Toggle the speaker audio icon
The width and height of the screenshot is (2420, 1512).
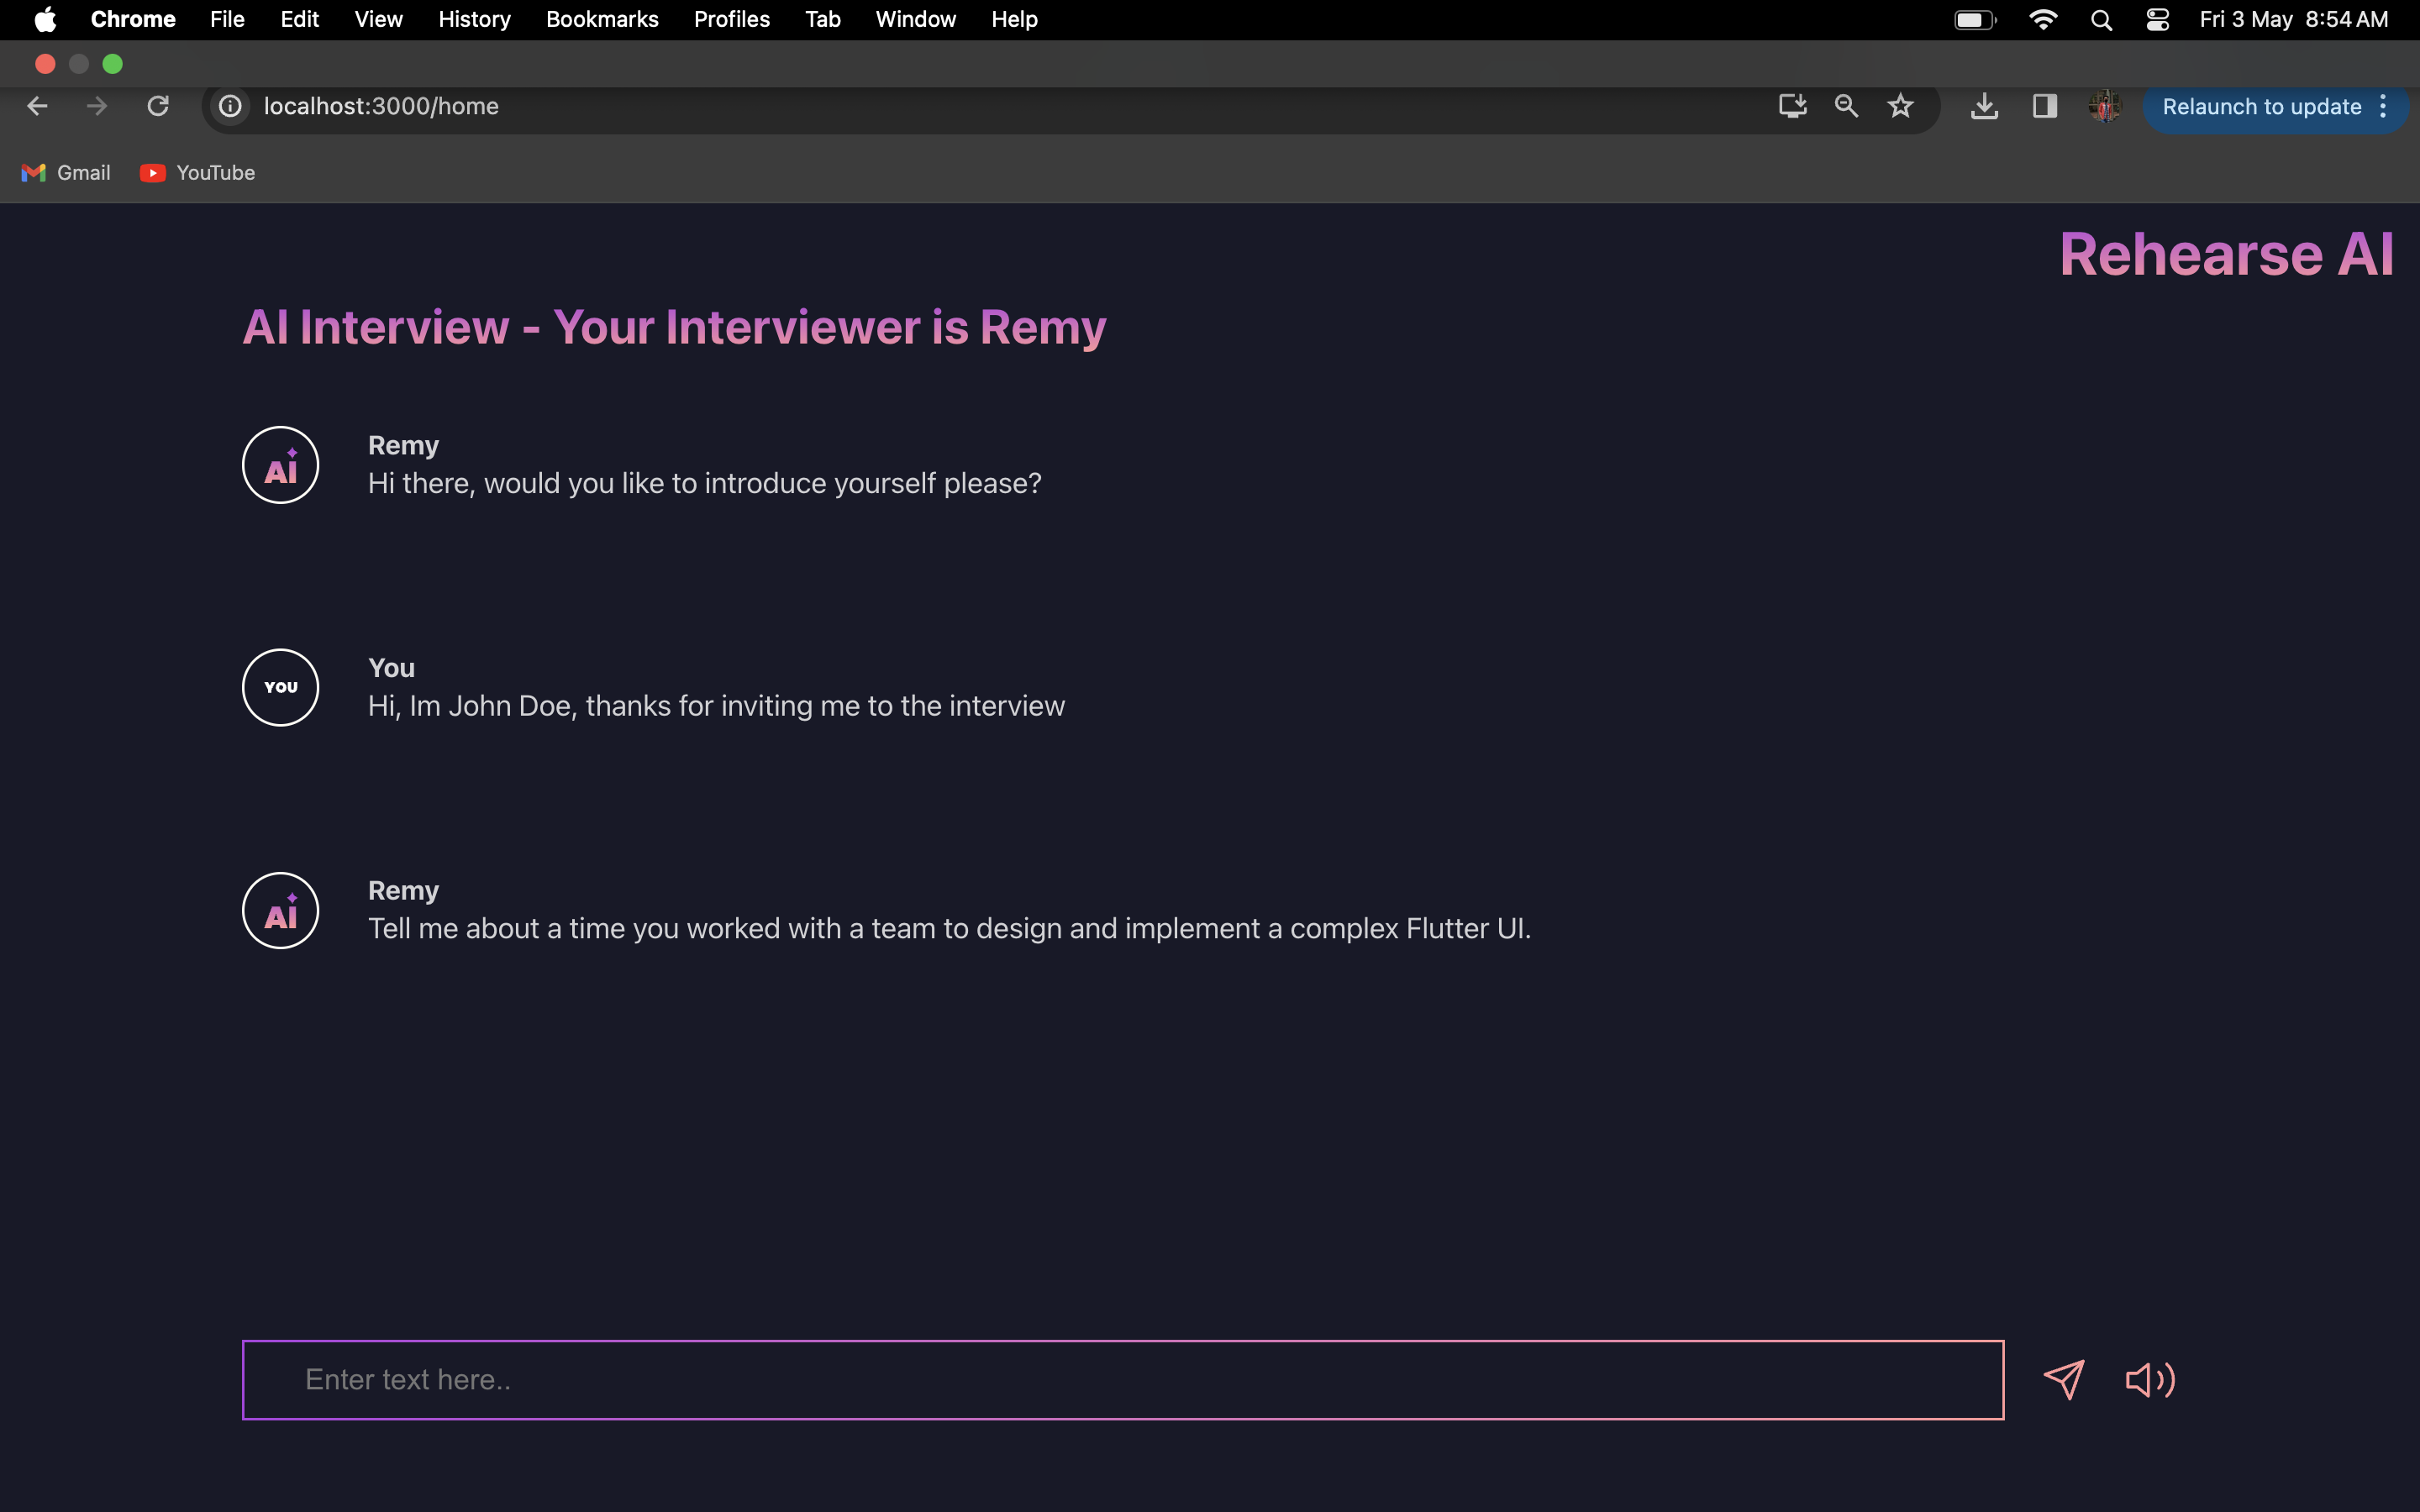2149,1380
